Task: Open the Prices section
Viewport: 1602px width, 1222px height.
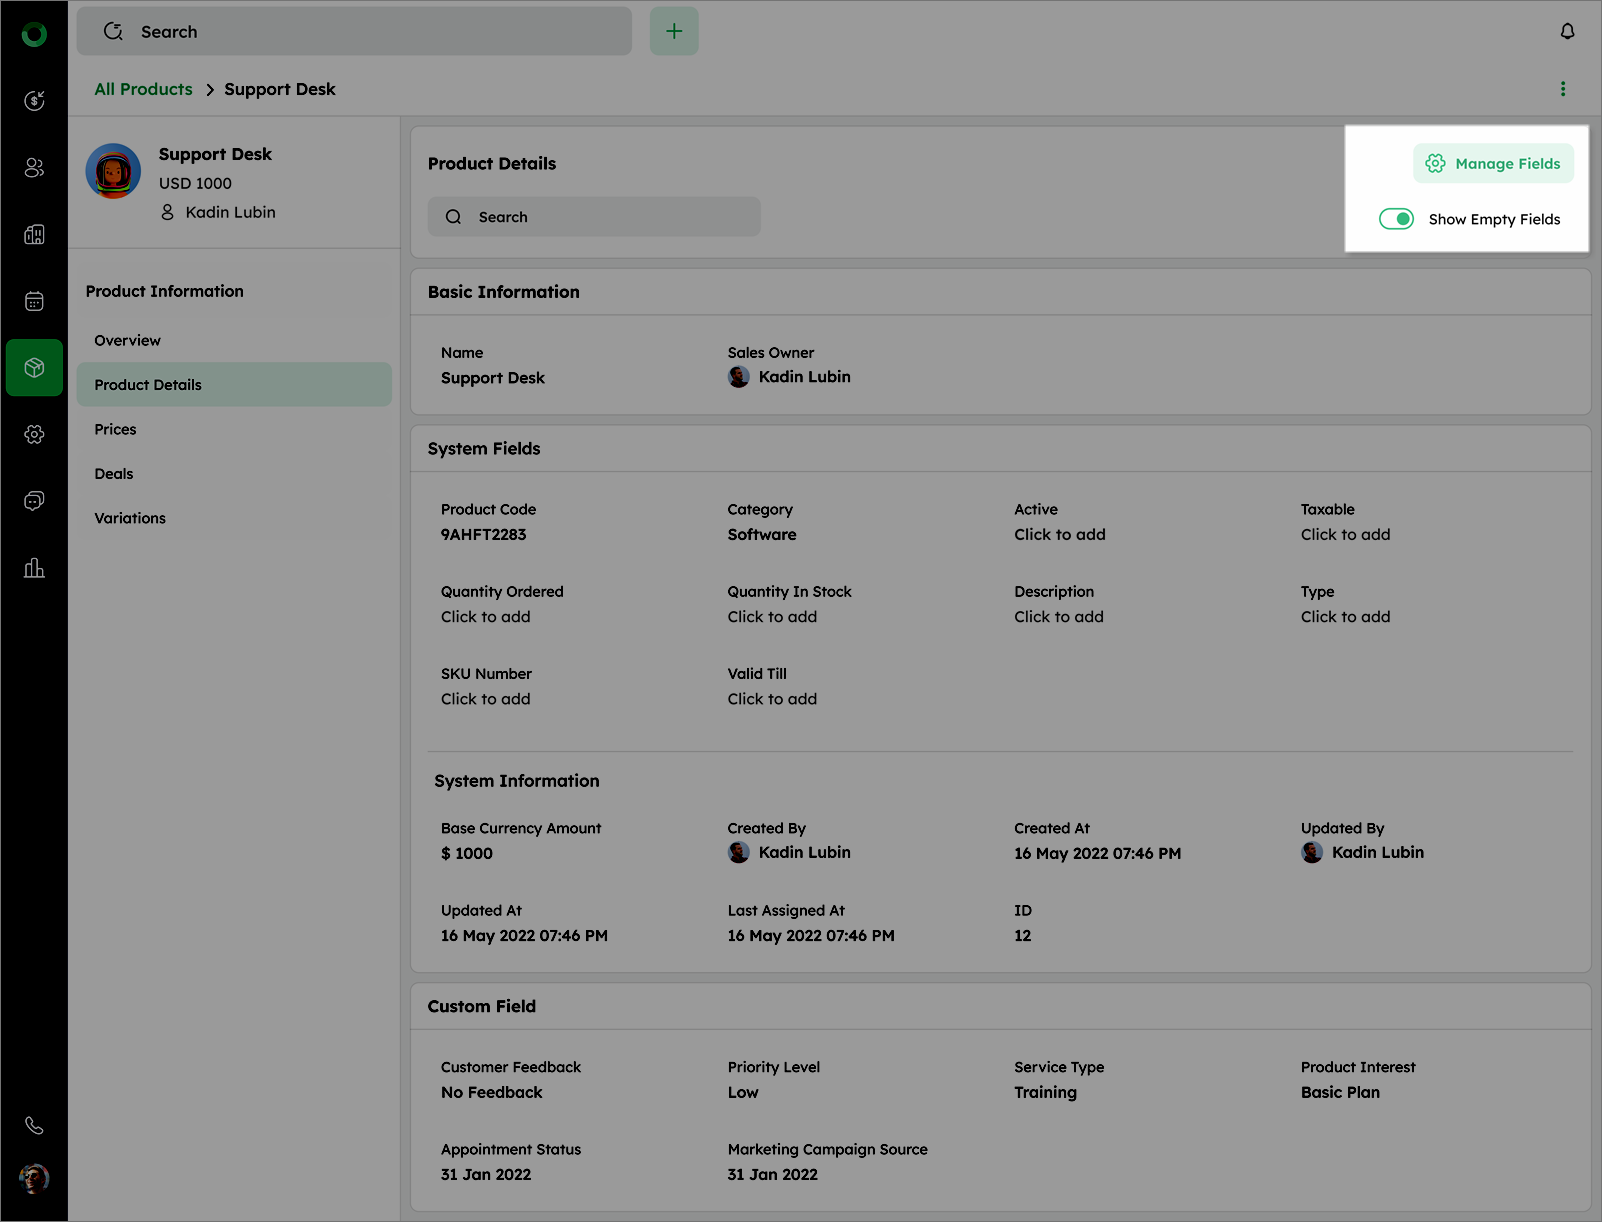Action: (115, 429)
